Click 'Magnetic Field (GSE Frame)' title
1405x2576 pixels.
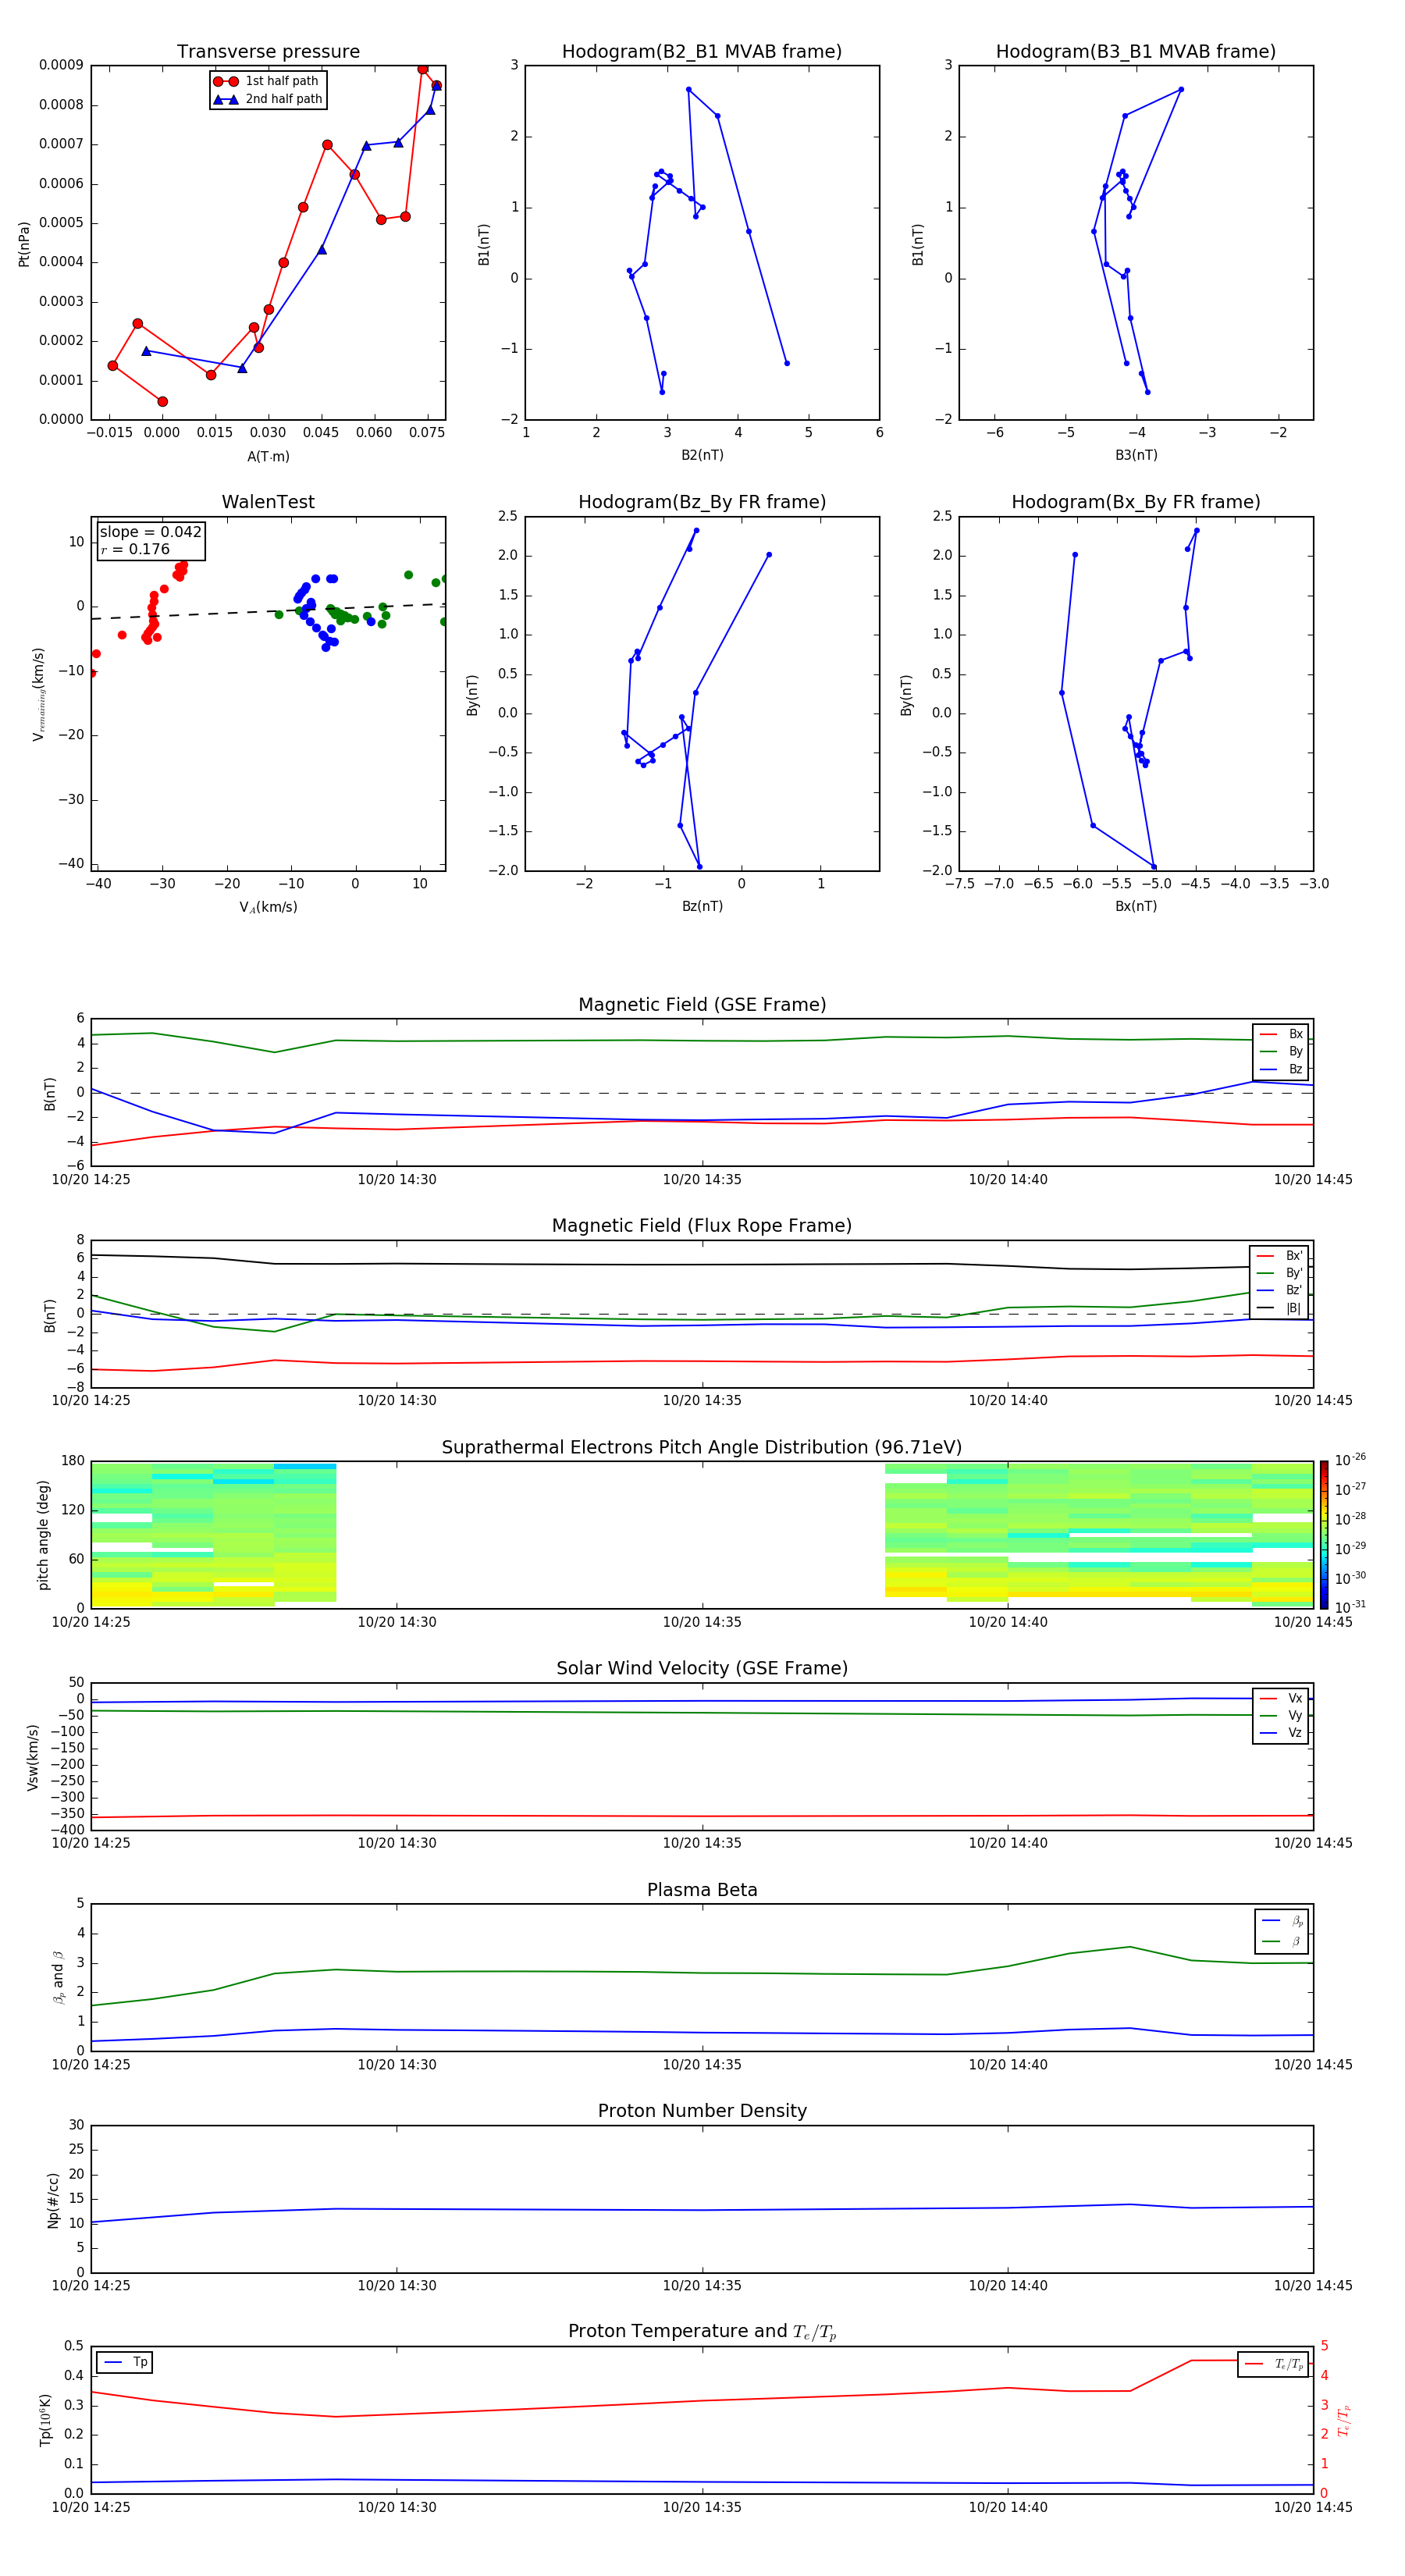[702, 1005]
